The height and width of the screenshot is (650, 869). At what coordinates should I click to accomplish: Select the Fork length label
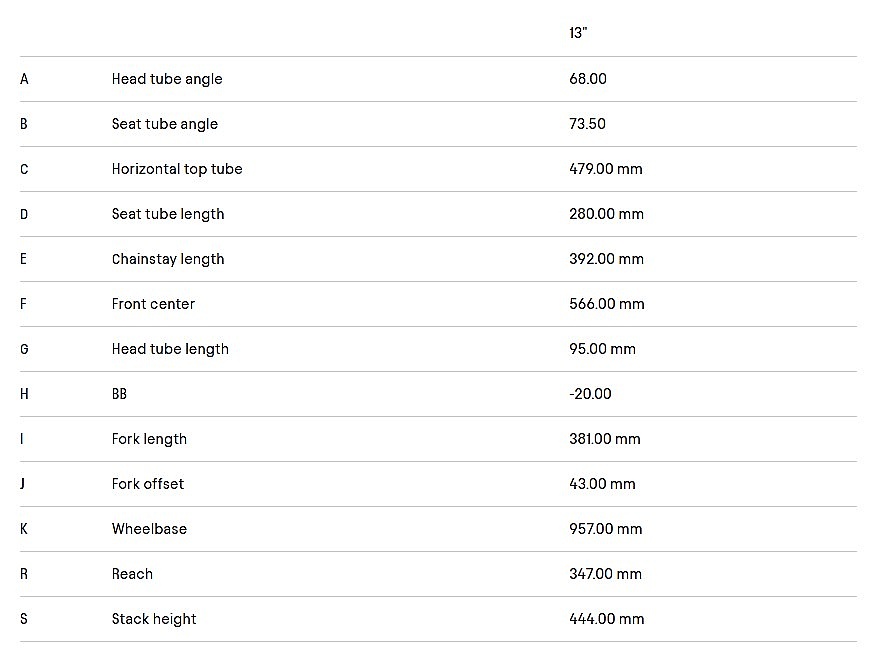pyautogui.click(x=149, y=439)
